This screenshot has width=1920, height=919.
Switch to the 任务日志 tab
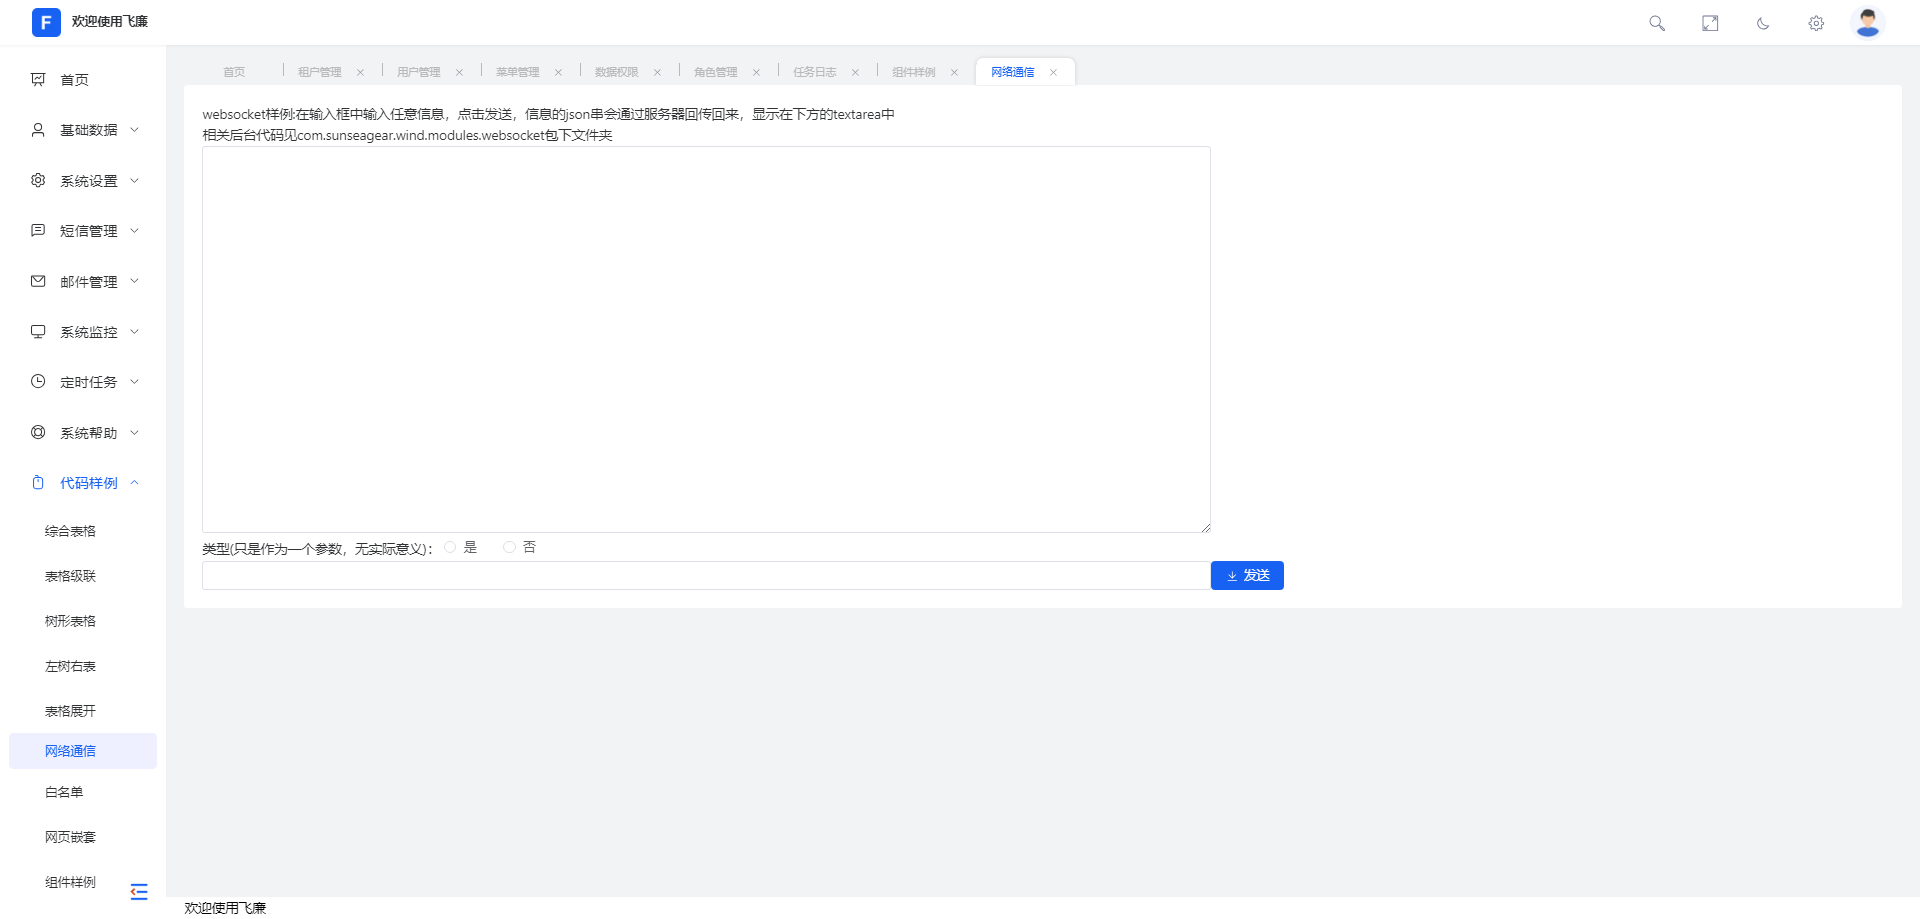[x=814, y=72]
